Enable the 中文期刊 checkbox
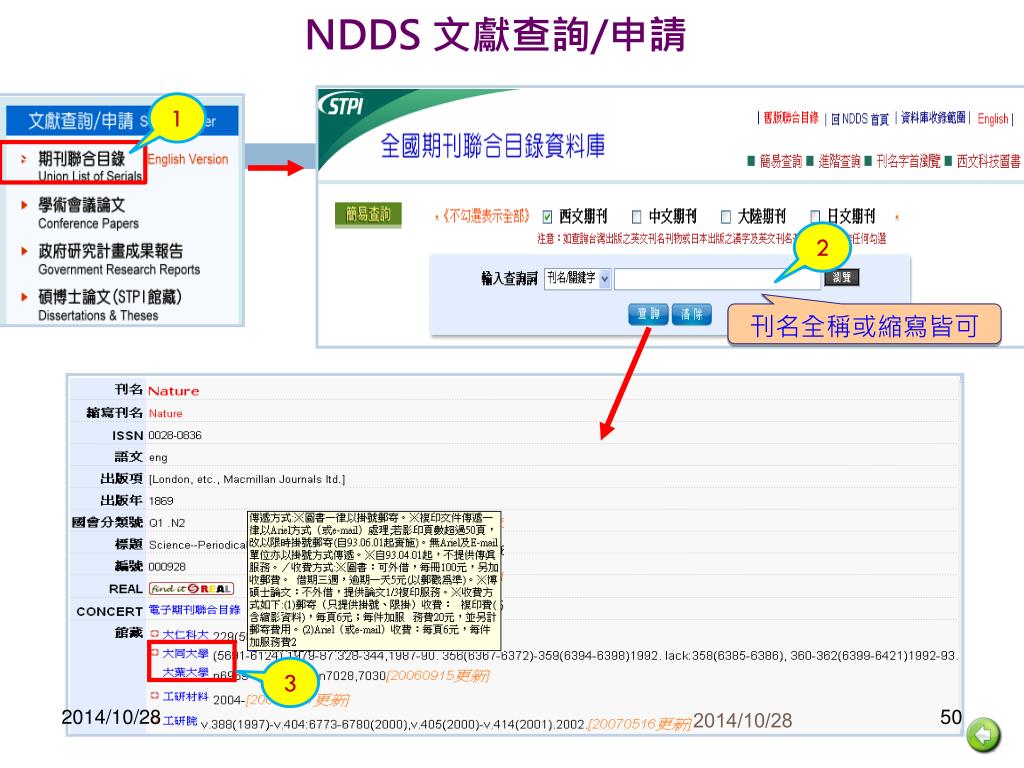 click(x=637, y=217)
